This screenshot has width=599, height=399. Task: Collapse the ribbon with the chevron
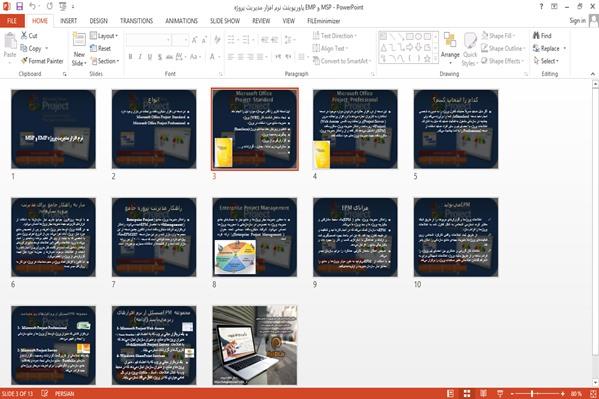point(593,74)
